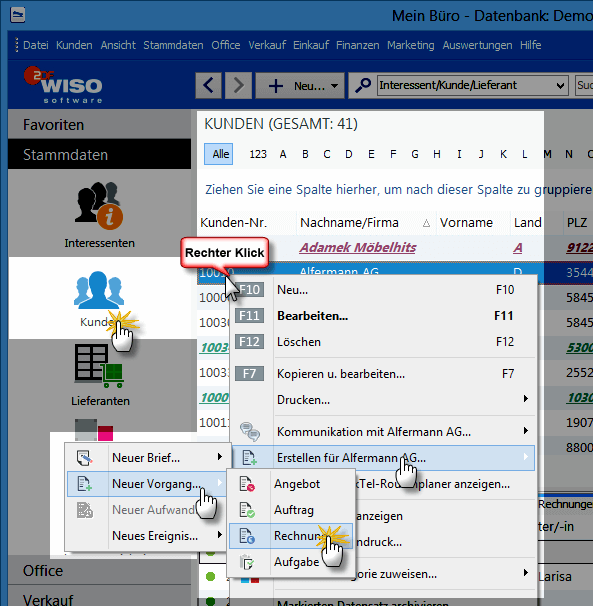Filter customers by letter H

[x=437, y=154]
